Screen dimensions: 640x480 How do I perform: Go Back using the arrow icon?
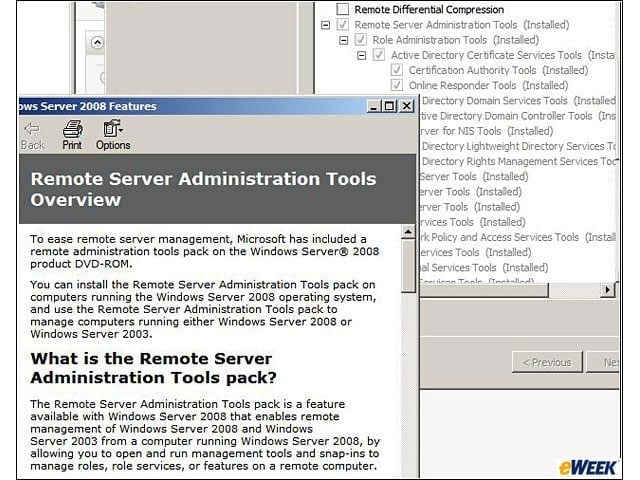(32, 135)
